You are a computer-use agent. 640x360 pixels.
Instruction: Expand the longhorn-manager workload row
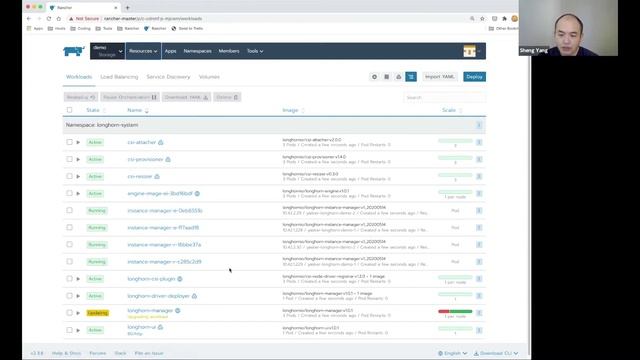click(78, 313)
